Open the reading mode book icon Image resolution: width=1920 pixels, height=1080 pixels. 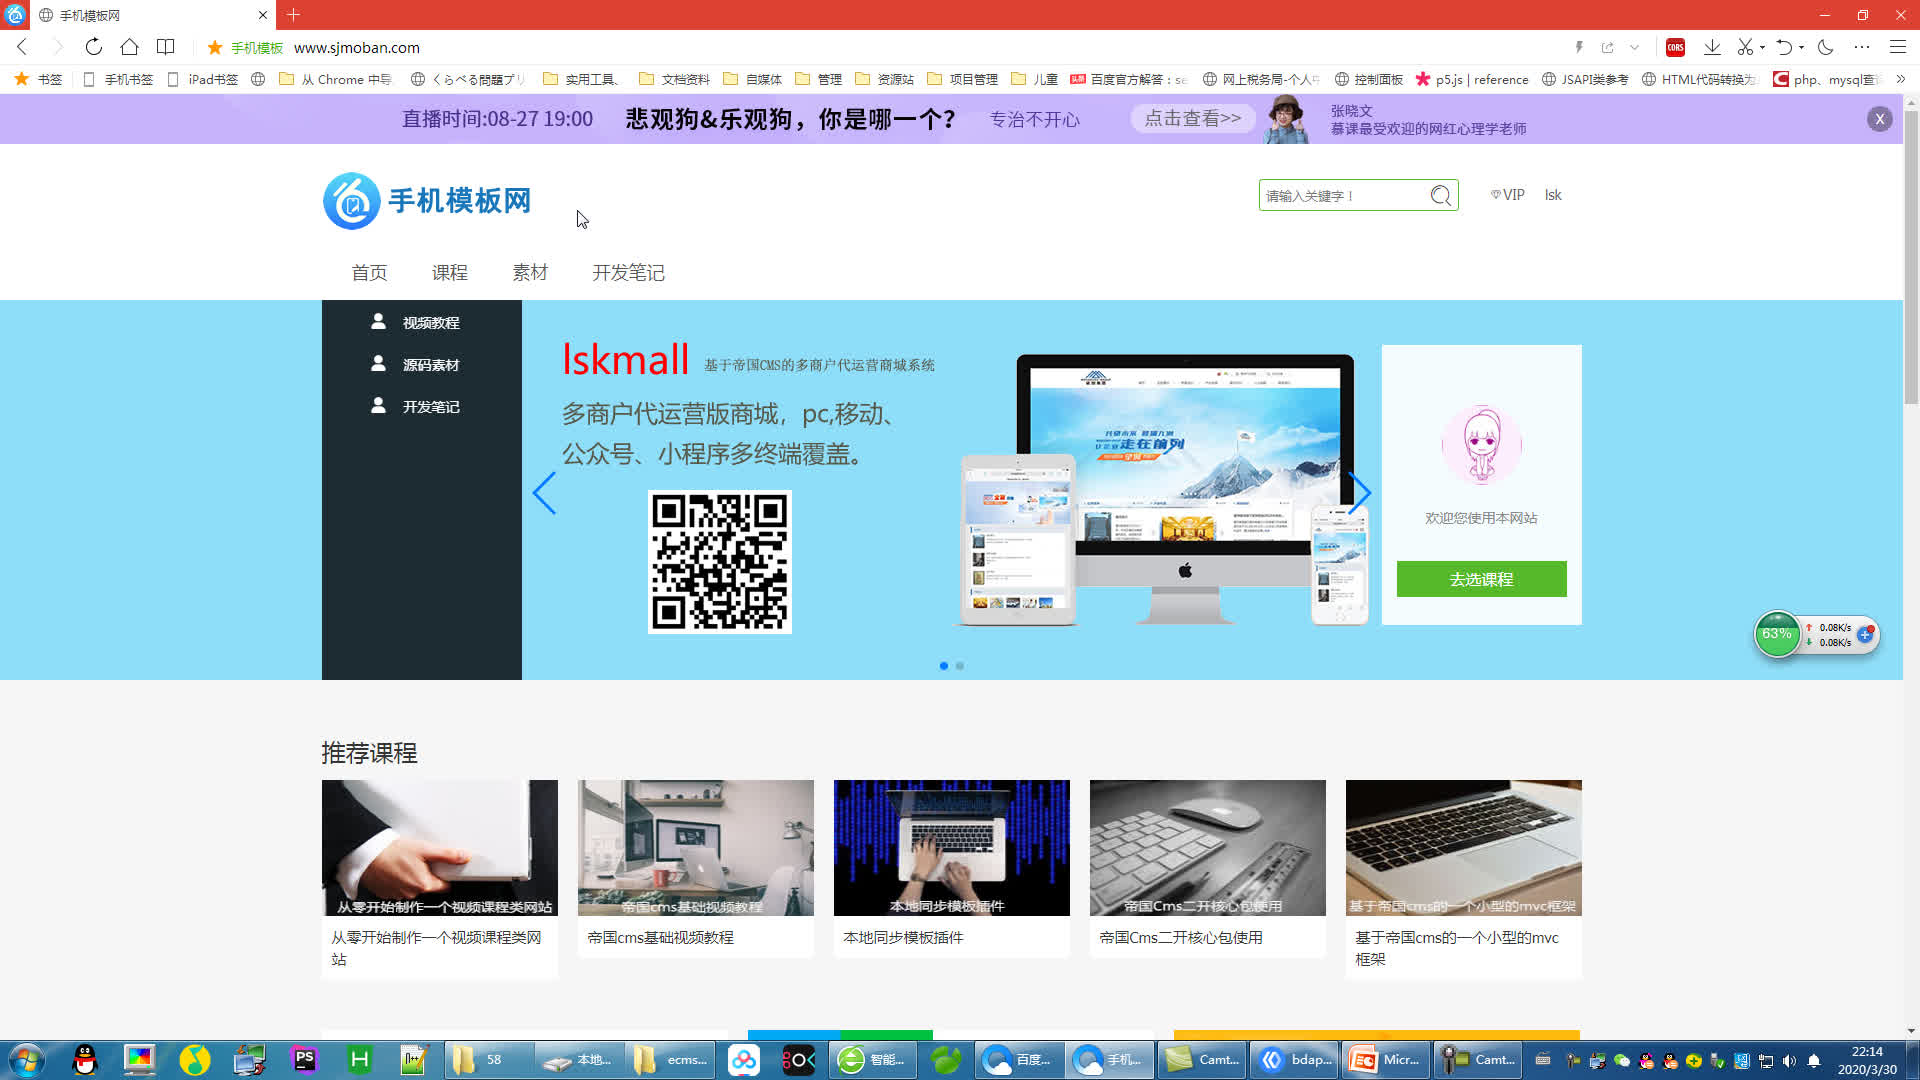pyautogui.click(x=166, y=47)
